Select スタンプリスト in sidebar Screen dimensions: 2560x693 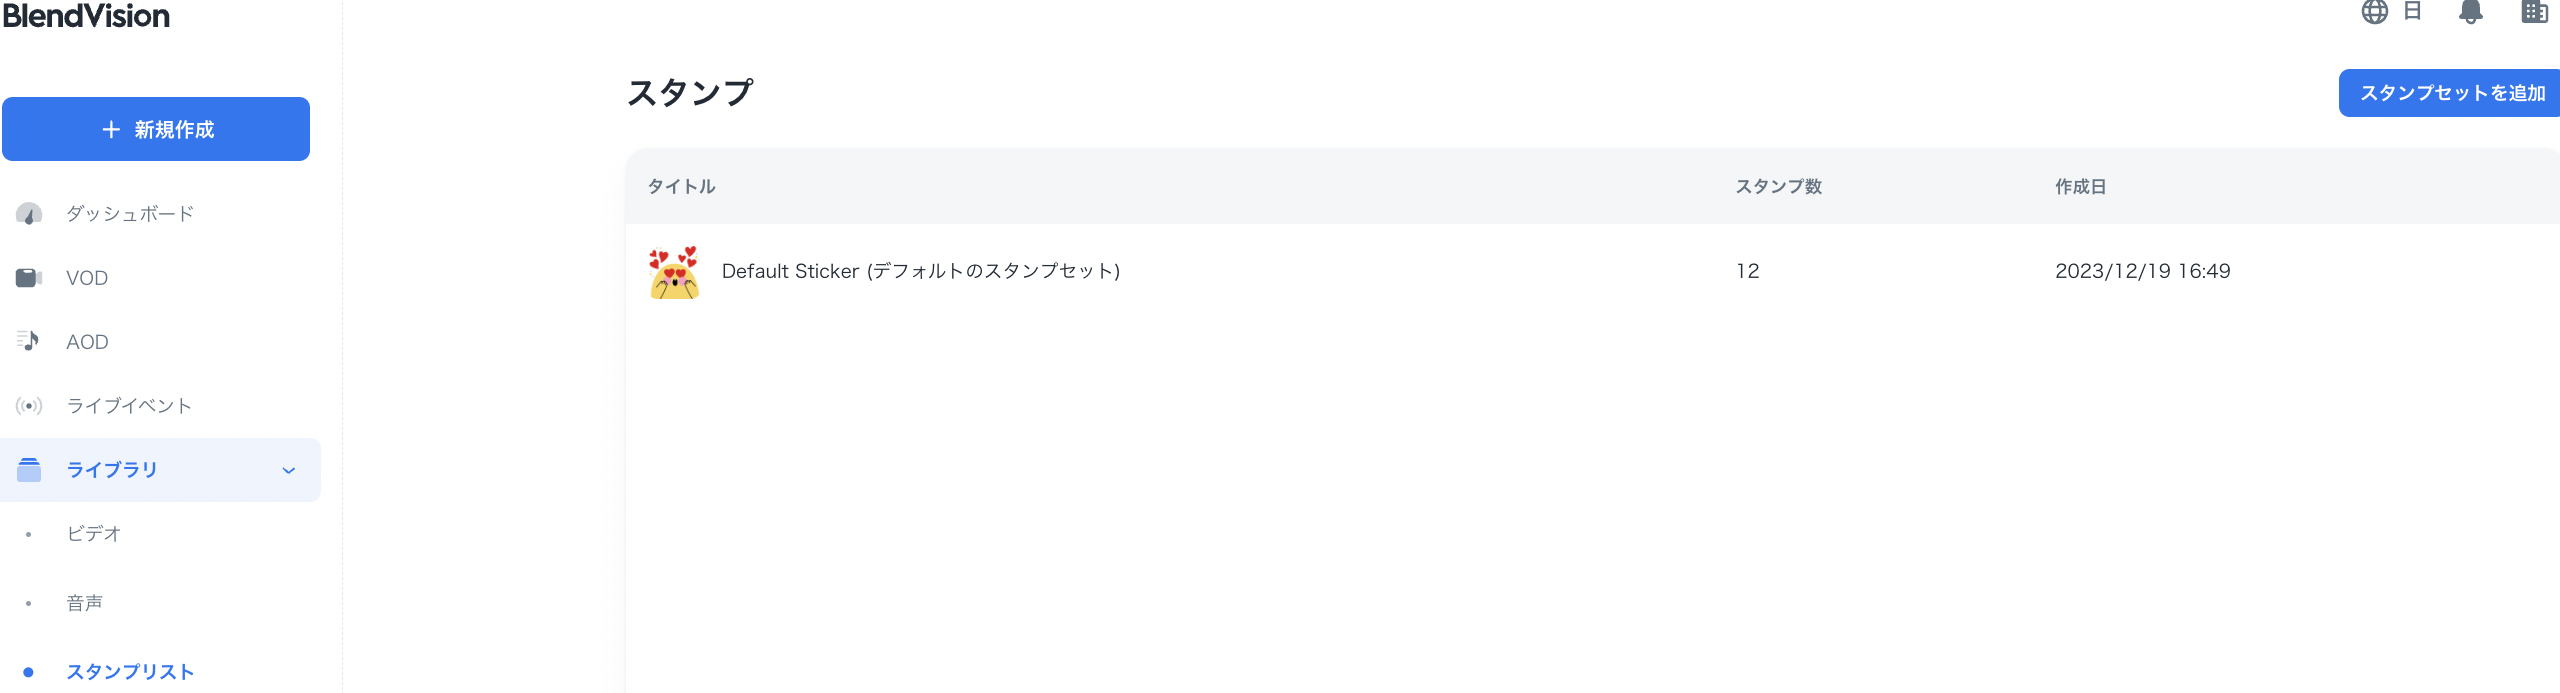point(130,672)
